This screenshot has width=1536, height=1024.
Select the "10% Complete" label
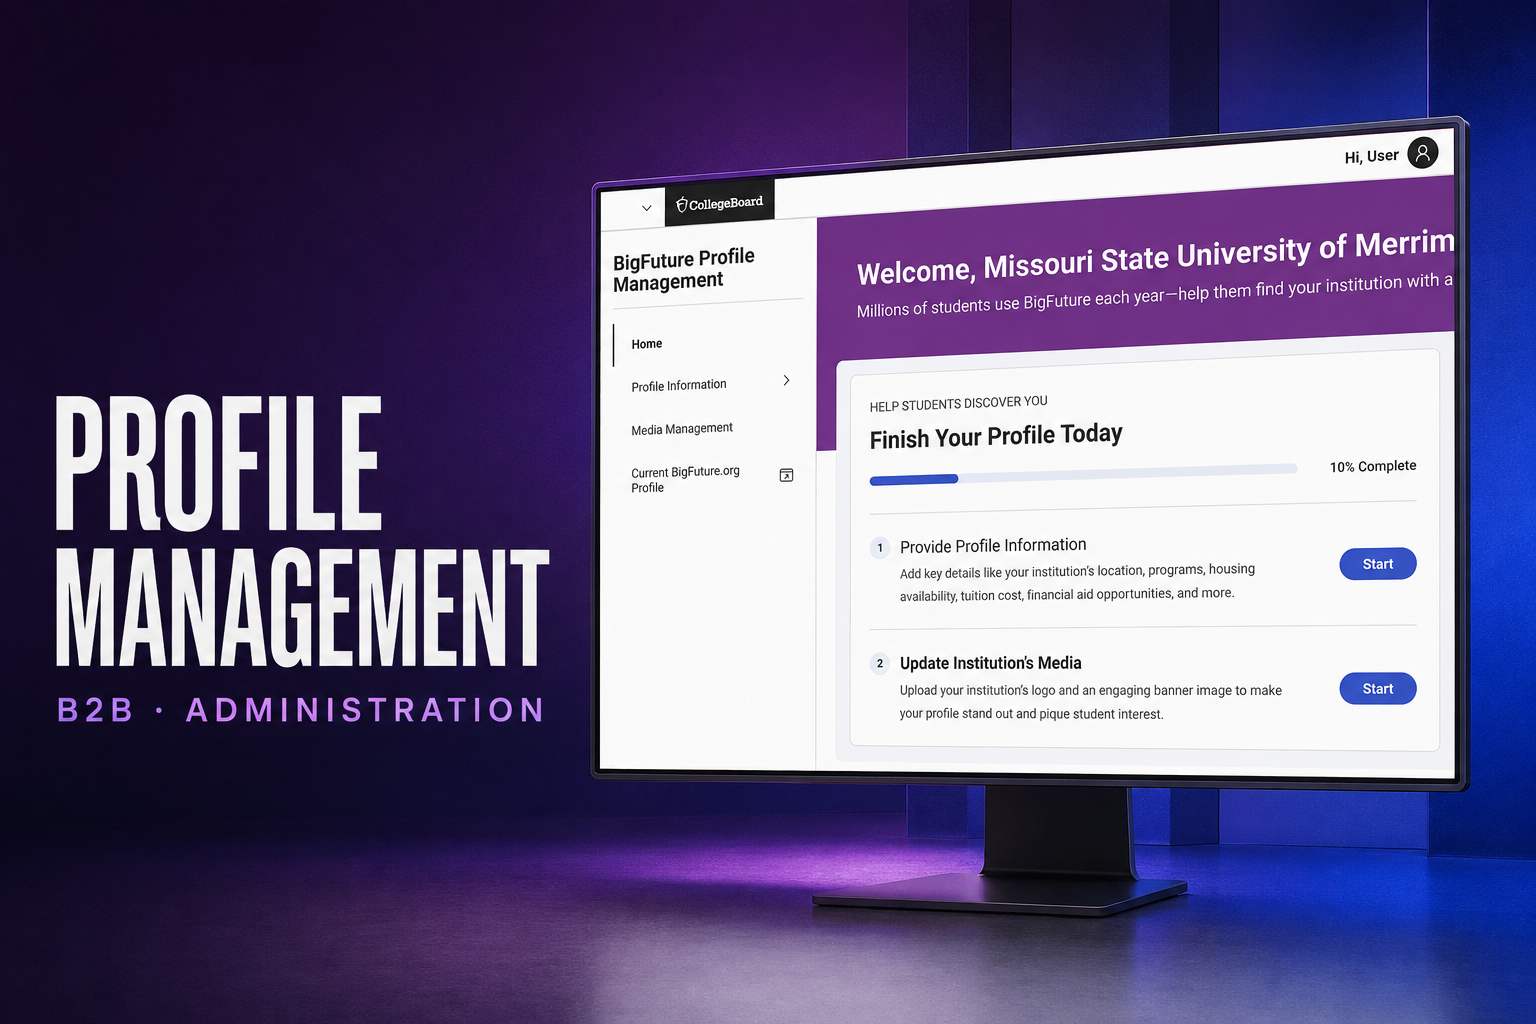tap(1373, 466)
